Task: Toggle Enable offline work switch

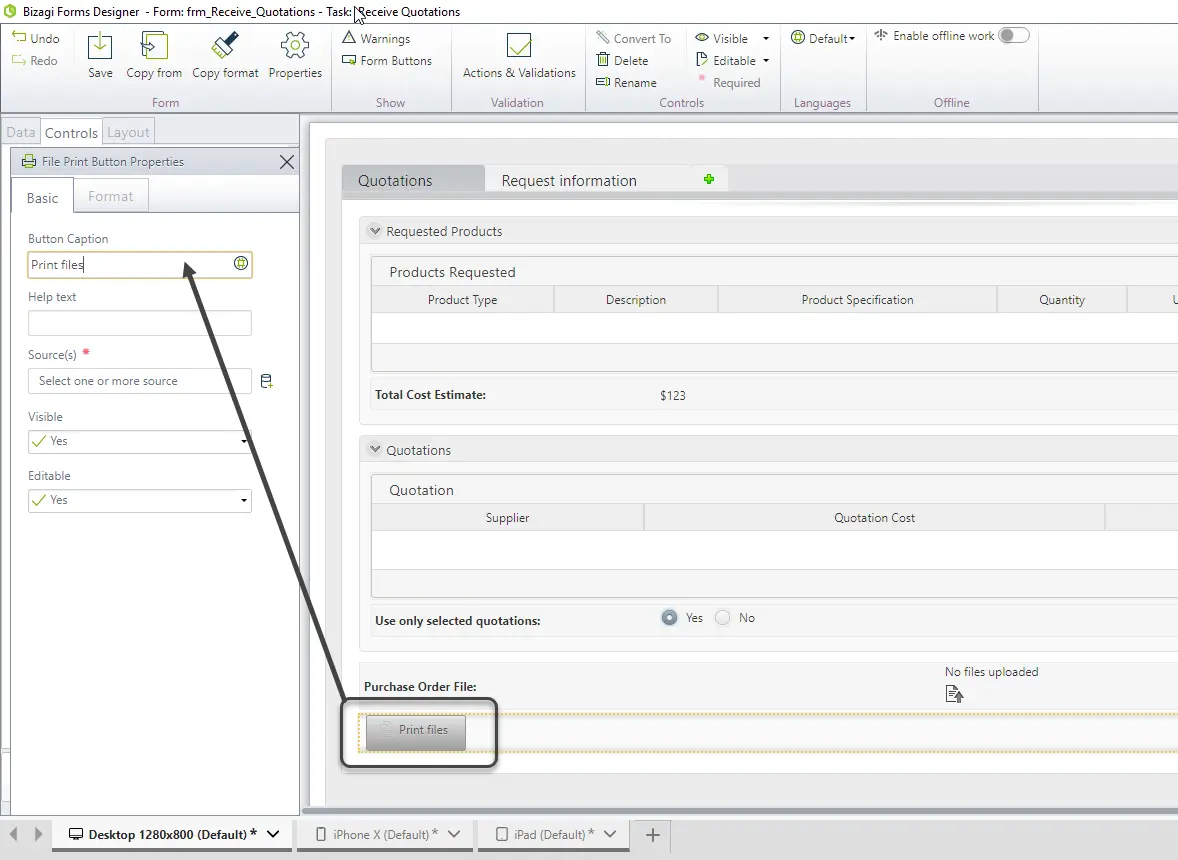Action: tap(1013, 36)
